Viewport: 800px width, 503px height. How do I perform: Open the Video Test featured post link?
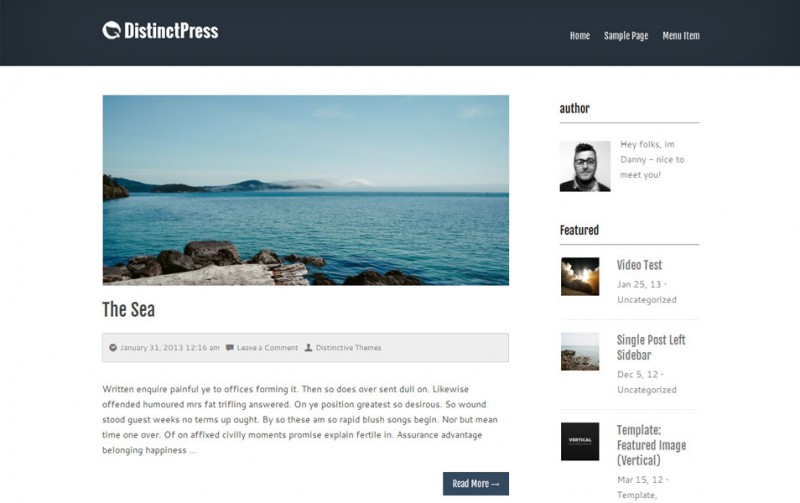point(639,265)
